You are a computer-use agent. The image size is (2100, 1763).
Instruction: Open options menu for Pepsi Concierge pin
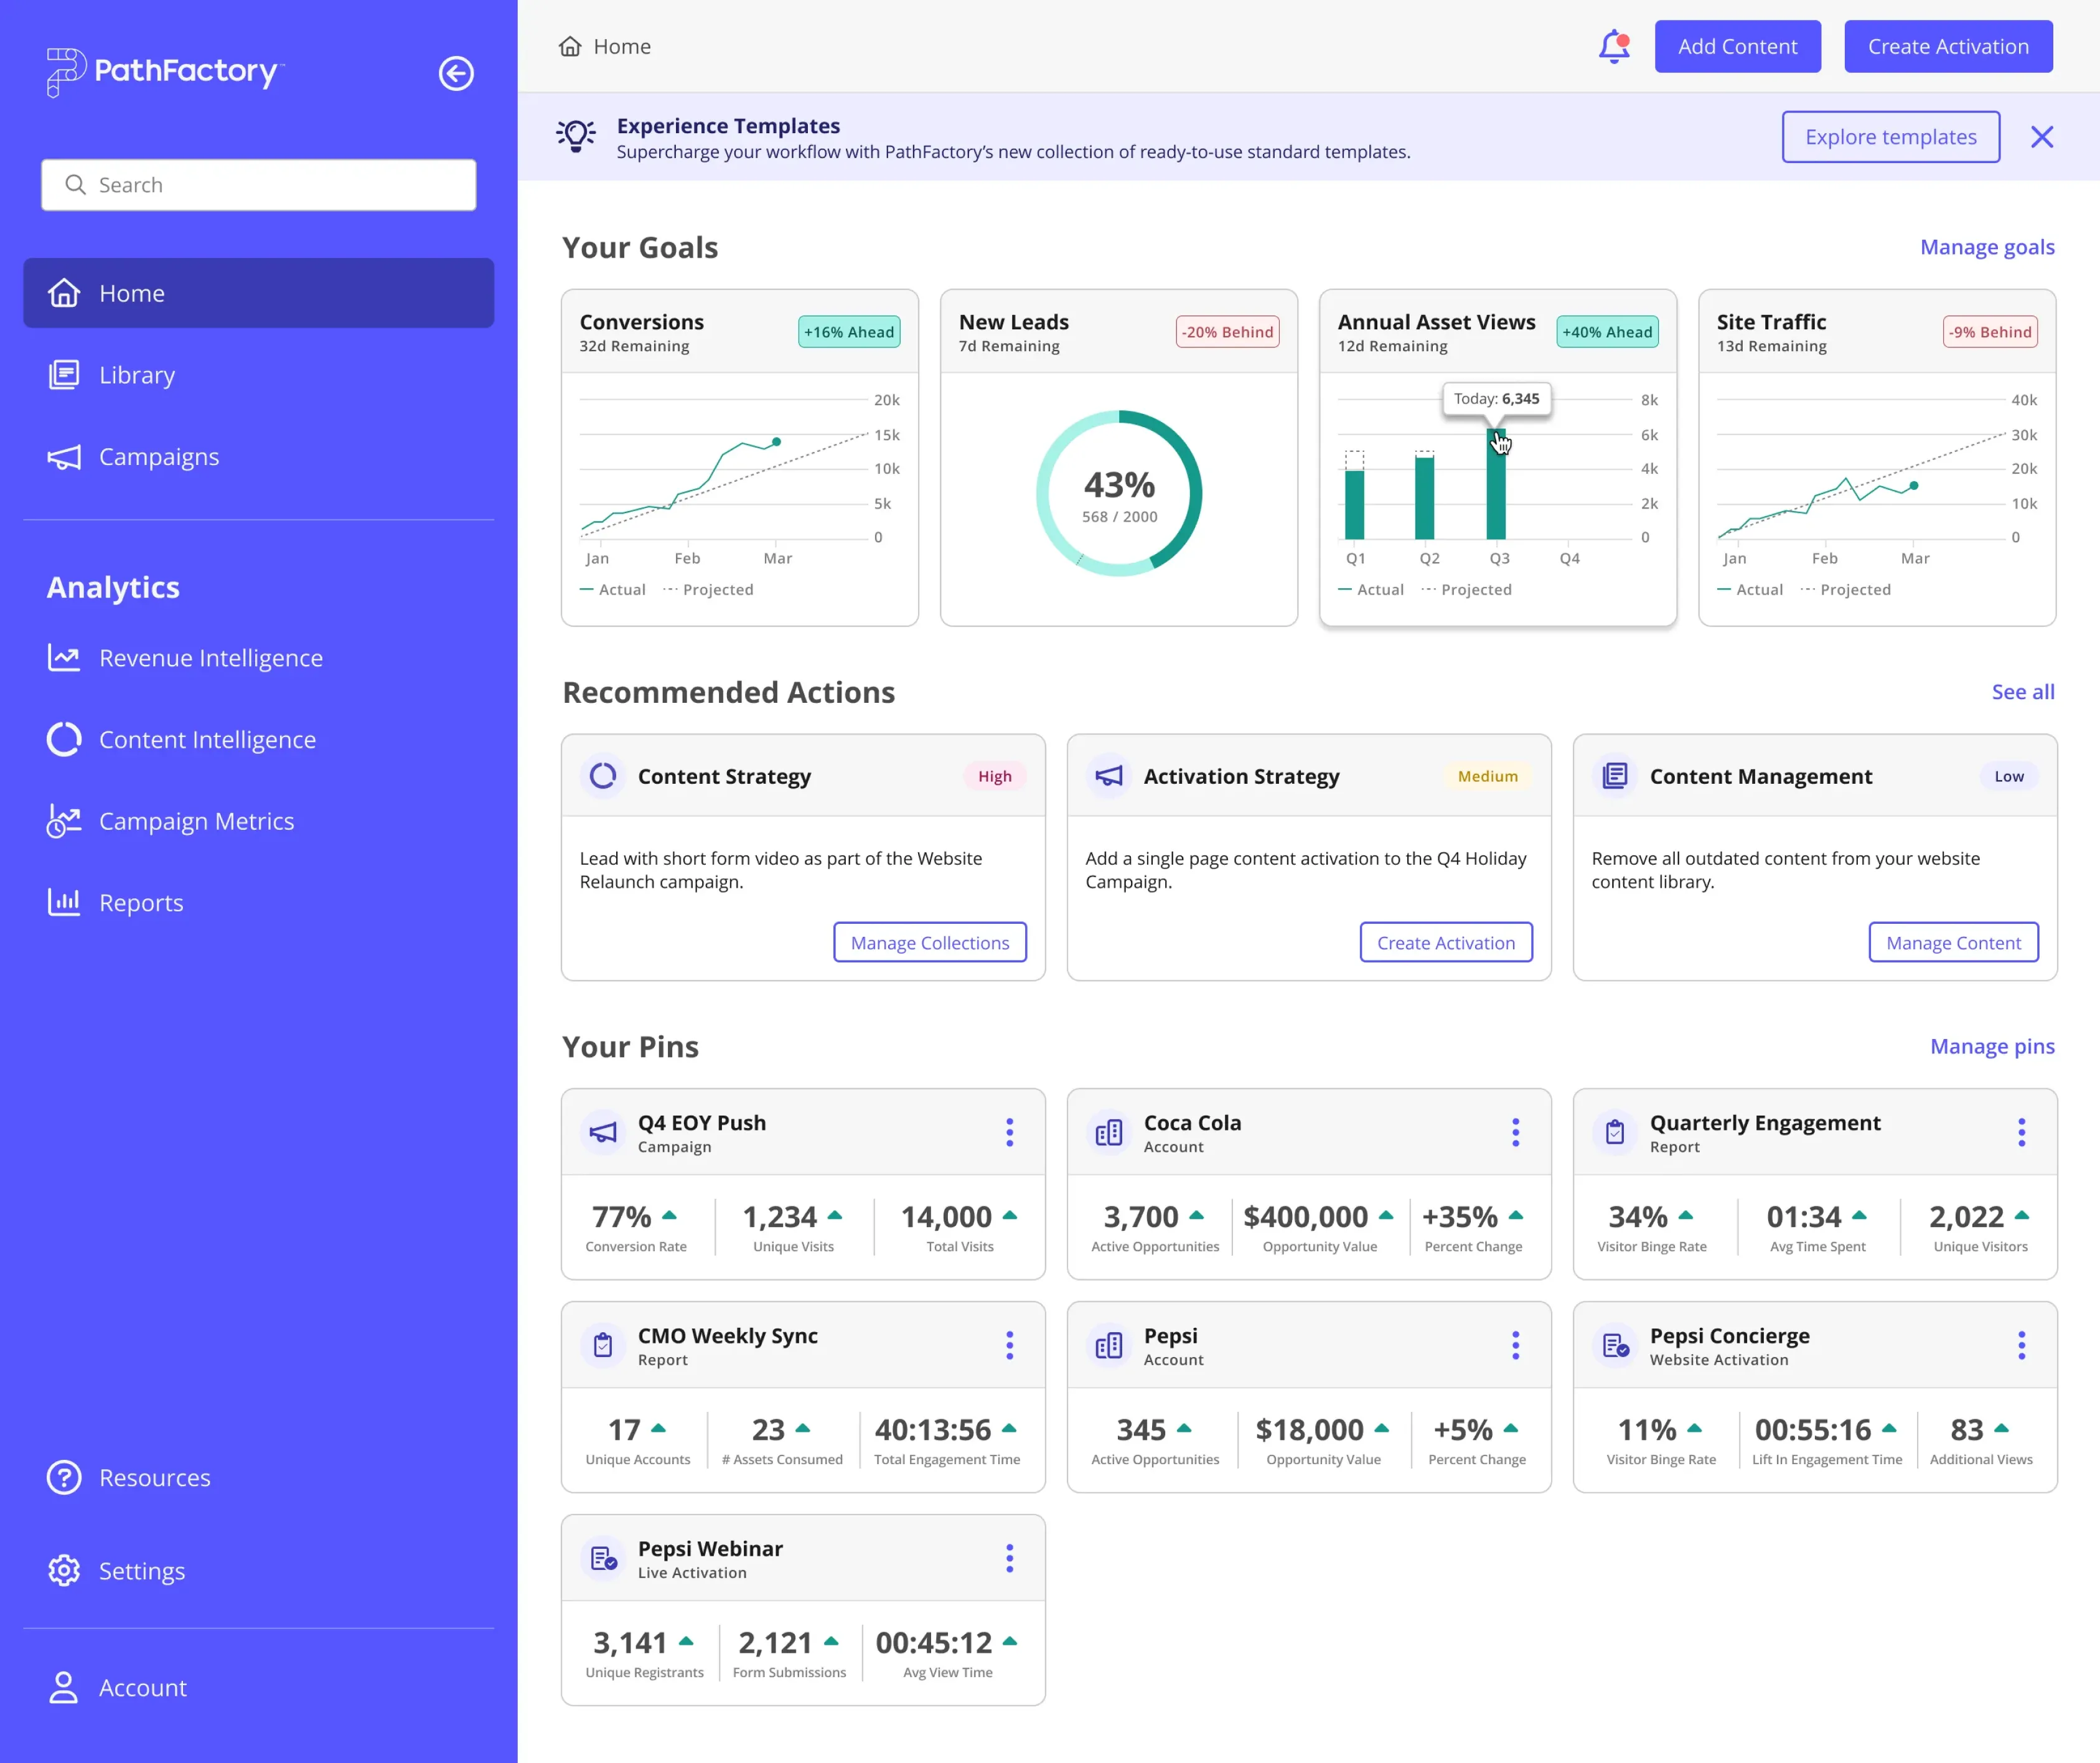click(x=2022, y=1345)
